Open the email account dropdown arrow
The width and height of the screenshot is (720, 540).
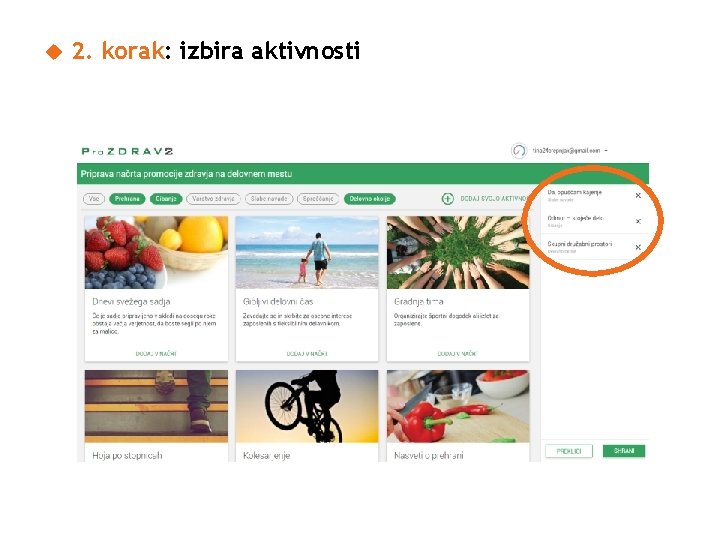pyautogui.click(x=606, y=151)
